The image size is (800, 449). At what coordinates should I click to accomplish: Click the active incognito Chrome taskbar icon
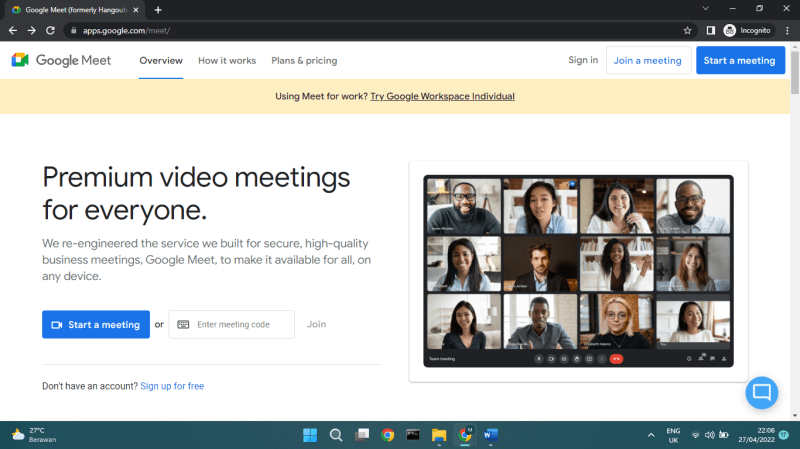[465, 435]
